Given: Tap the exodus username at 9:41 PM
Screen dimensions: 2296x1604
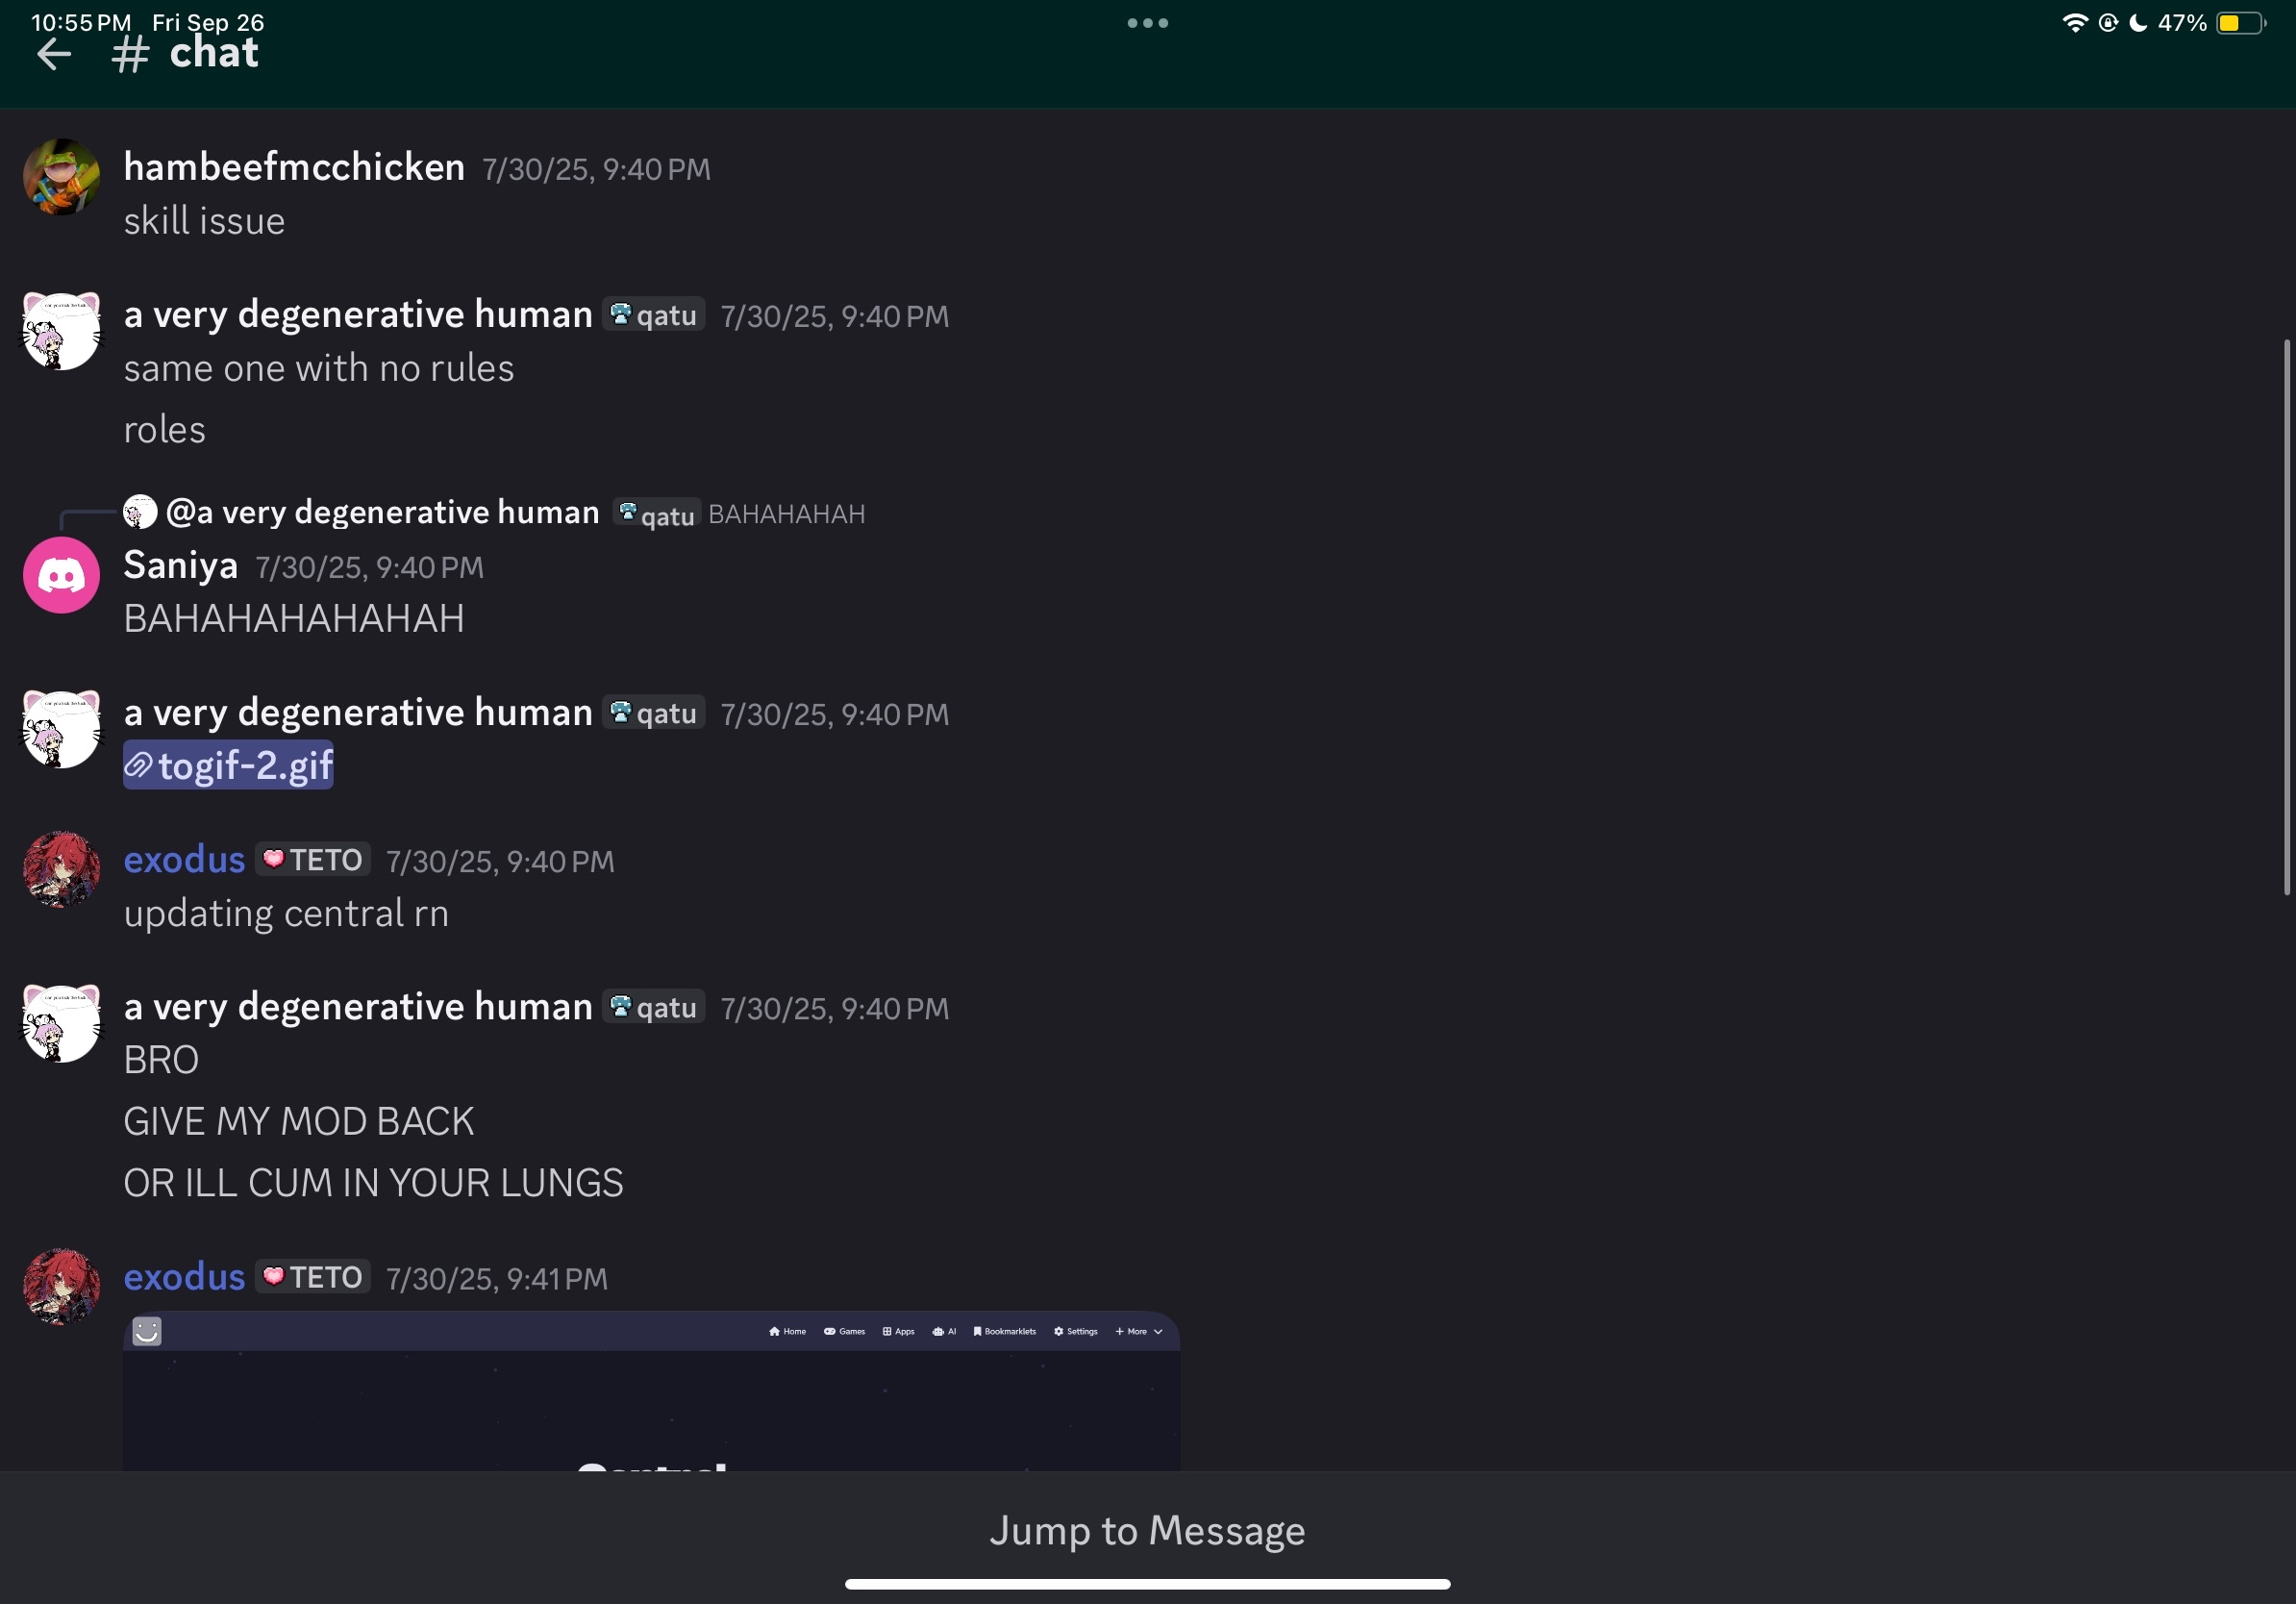Looking at the screenshot, I should click(184, 1277).
